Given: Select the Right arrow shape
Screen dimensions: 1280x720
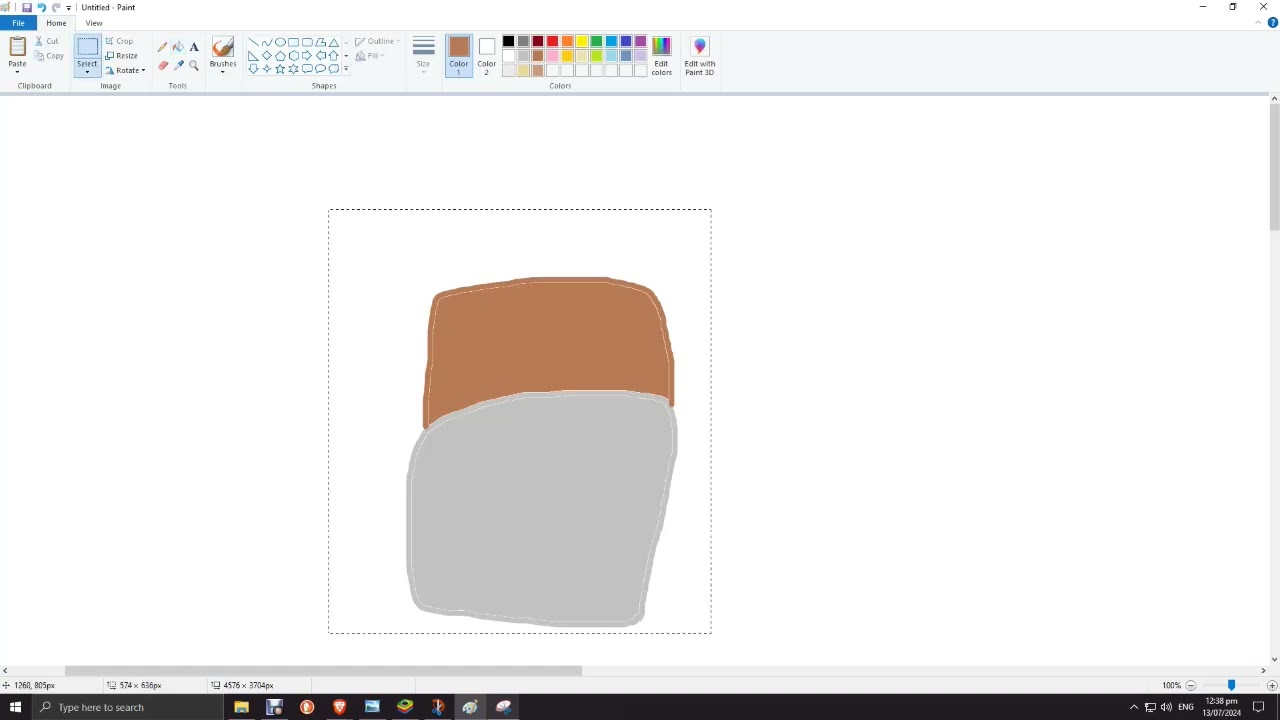Looking at the screenshot, I should tap(307, 56).
